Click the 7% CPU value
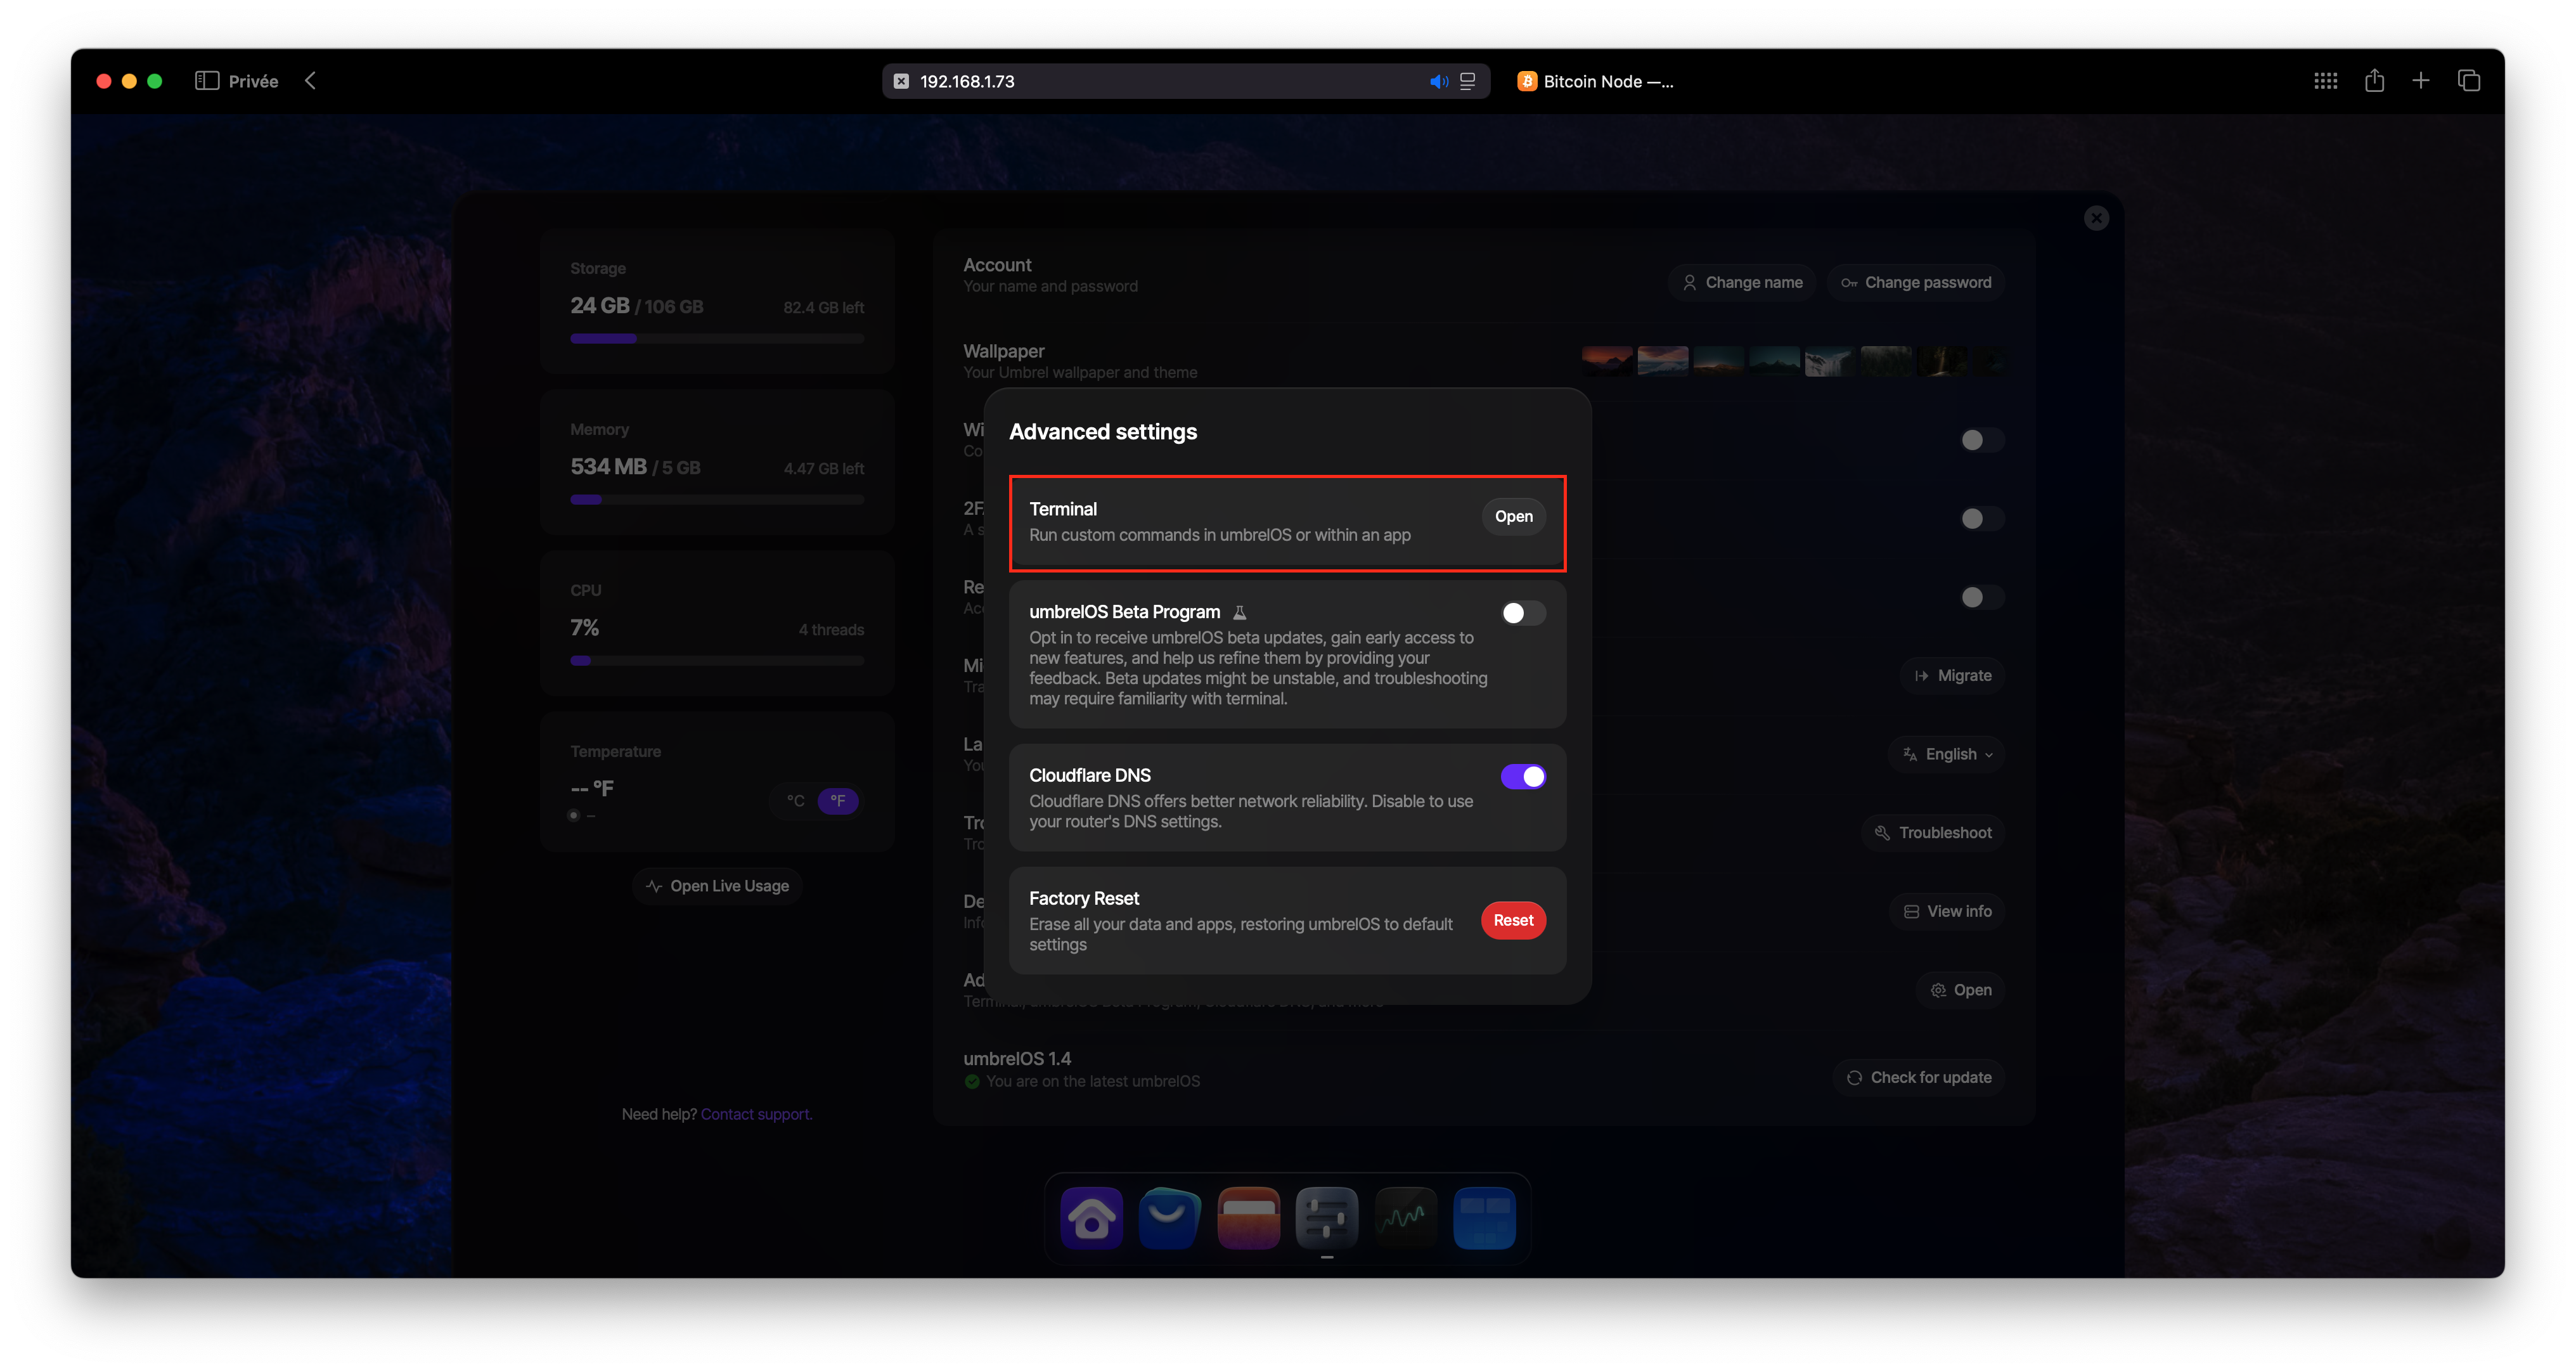 pyautogui.click(x=584, y=628)
